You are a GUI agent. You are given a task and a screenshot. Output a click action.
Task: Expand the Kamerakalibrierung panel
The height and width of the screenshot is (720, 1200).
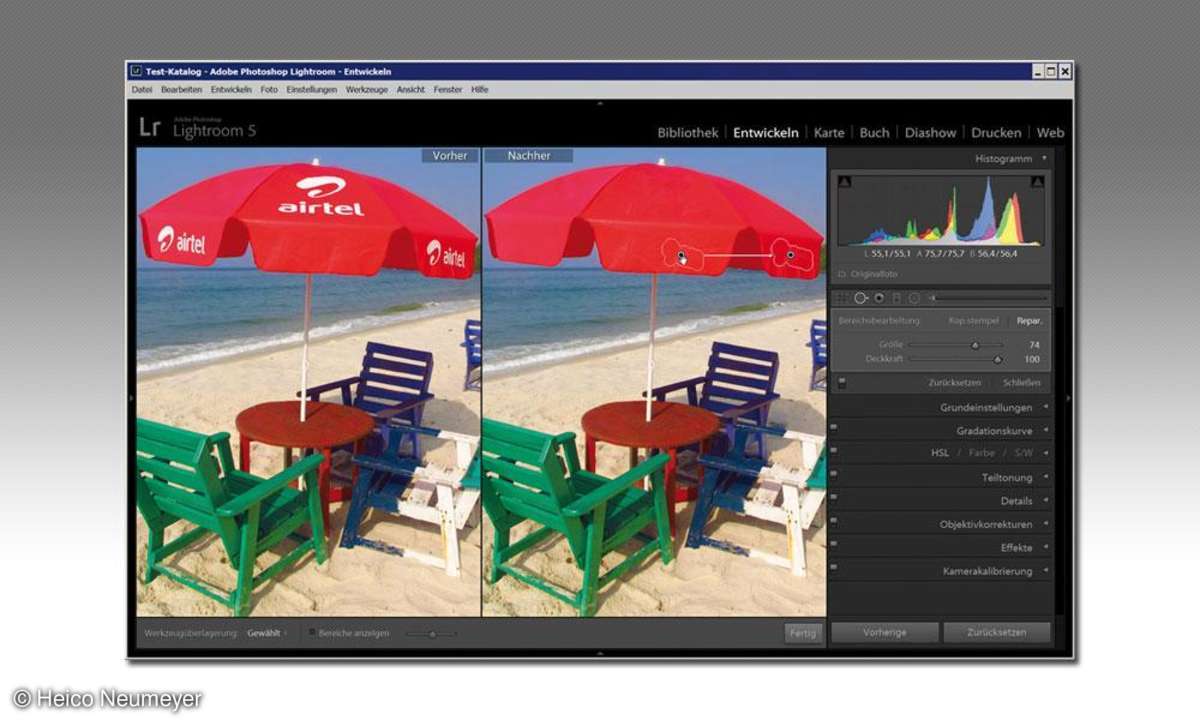(1046, 570)
